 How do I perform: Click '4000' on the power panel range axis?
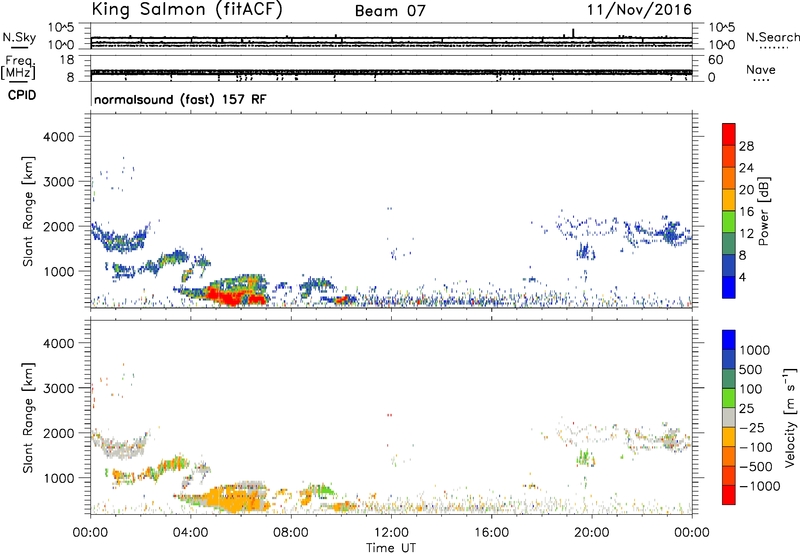click(59, 137)
